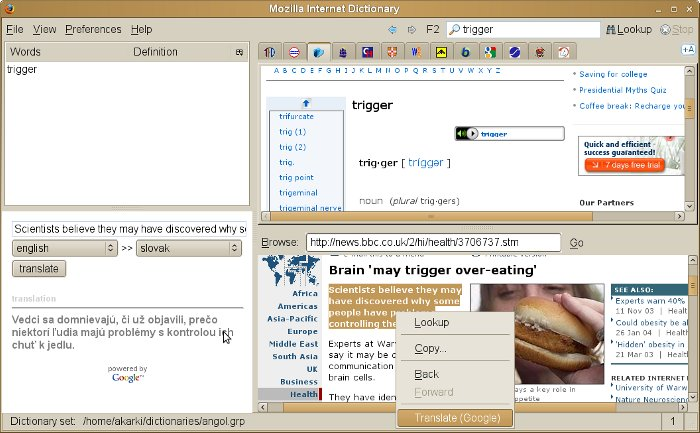Jump to letter A in alphabet index
Image resolution: width=700 pixels, height=433 pixels.
[x=276, y=71]
